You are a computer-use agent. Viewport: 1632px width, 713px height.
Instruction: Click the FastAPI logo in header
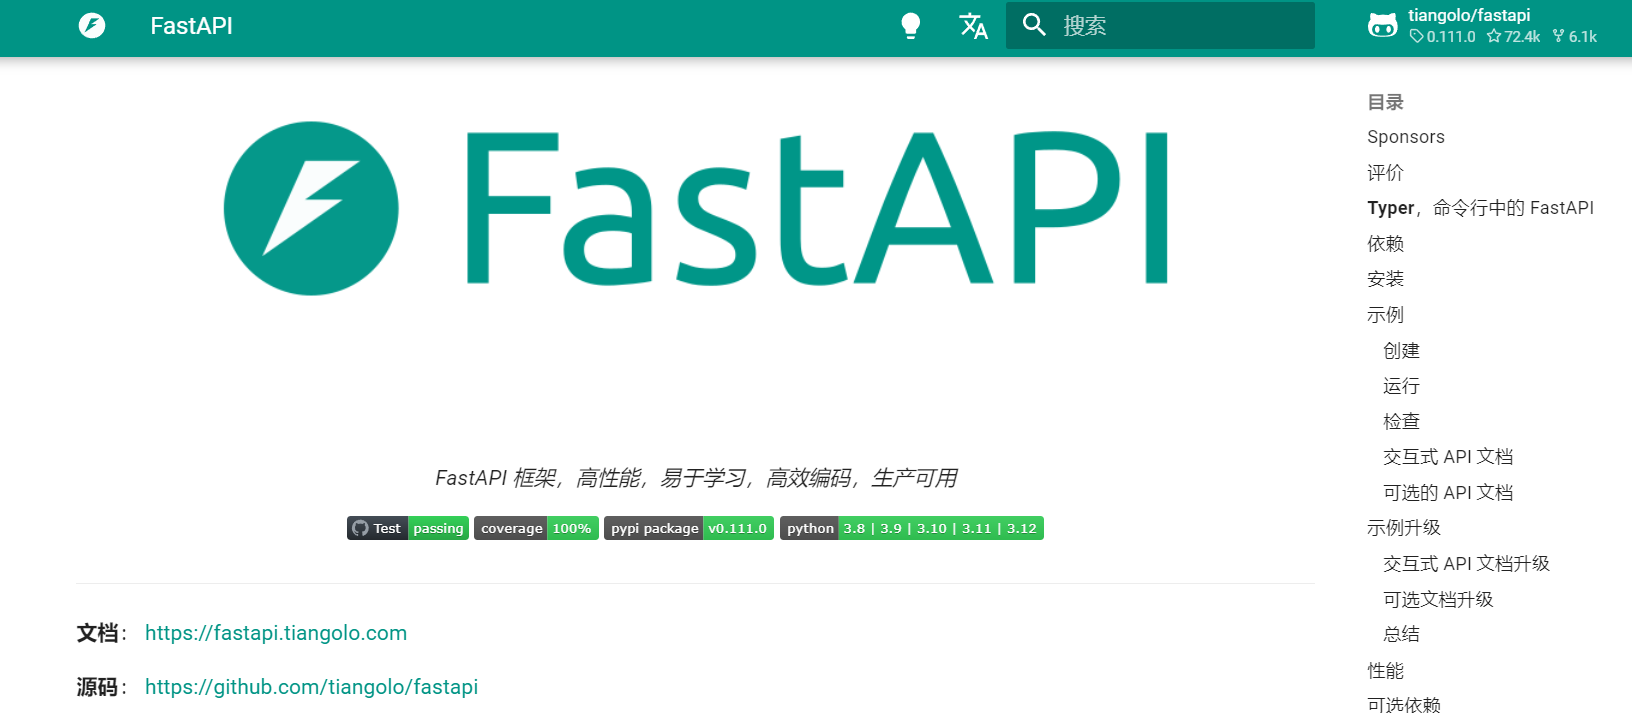coord(92,26)
